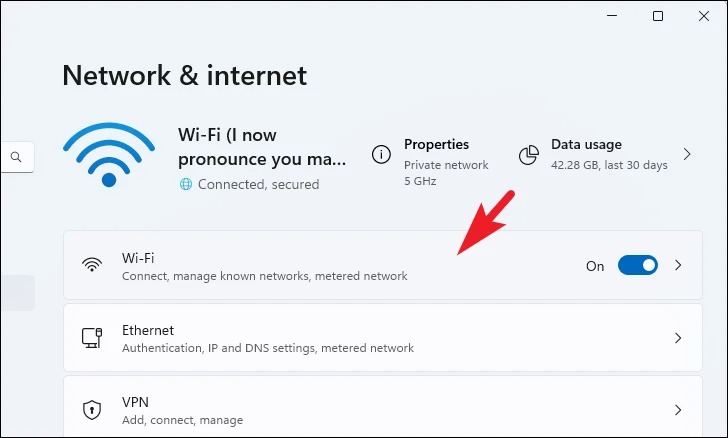Click the Properties info circle icon
The height and width of the screenshot is (438, 728).
click(x=381, y=154)
